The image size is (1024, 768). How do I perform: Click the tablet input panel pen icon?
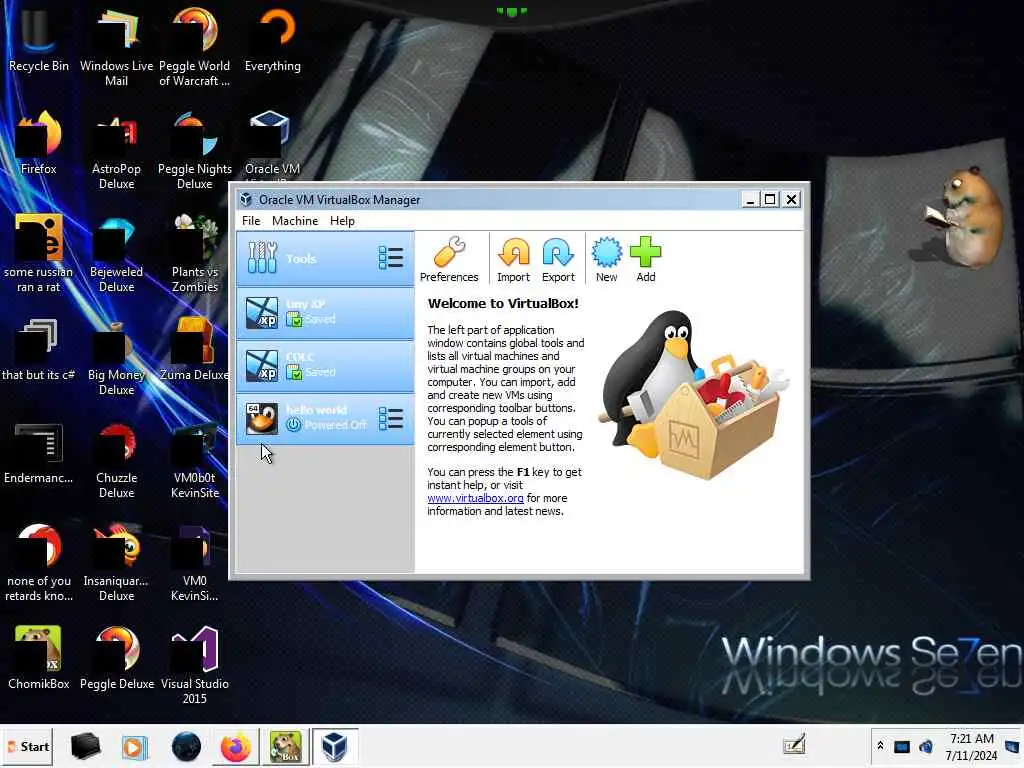[795, 744]
